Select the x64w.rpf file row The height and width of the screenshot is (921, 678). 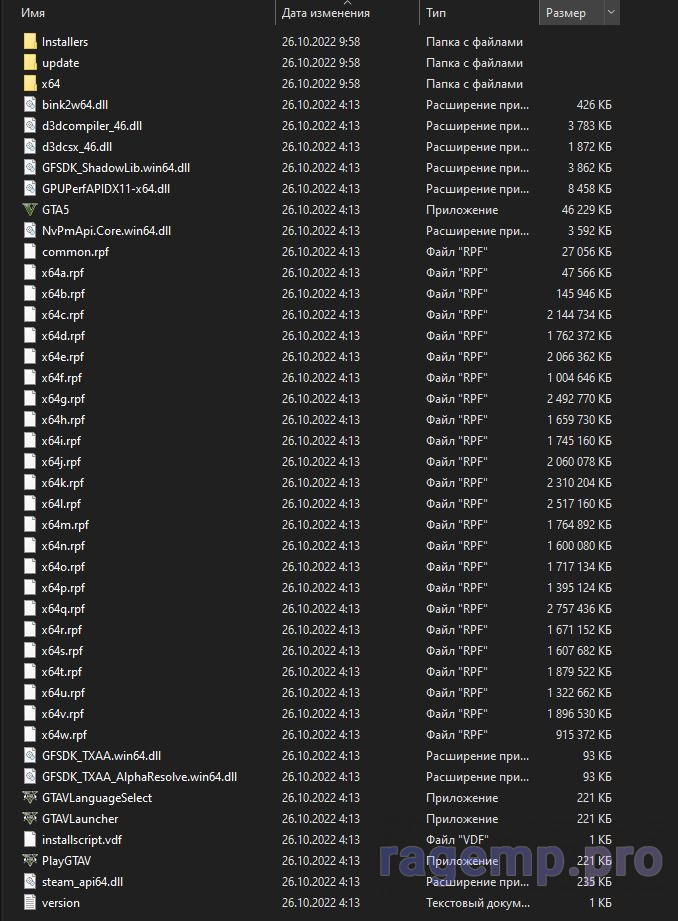point(317,734)
